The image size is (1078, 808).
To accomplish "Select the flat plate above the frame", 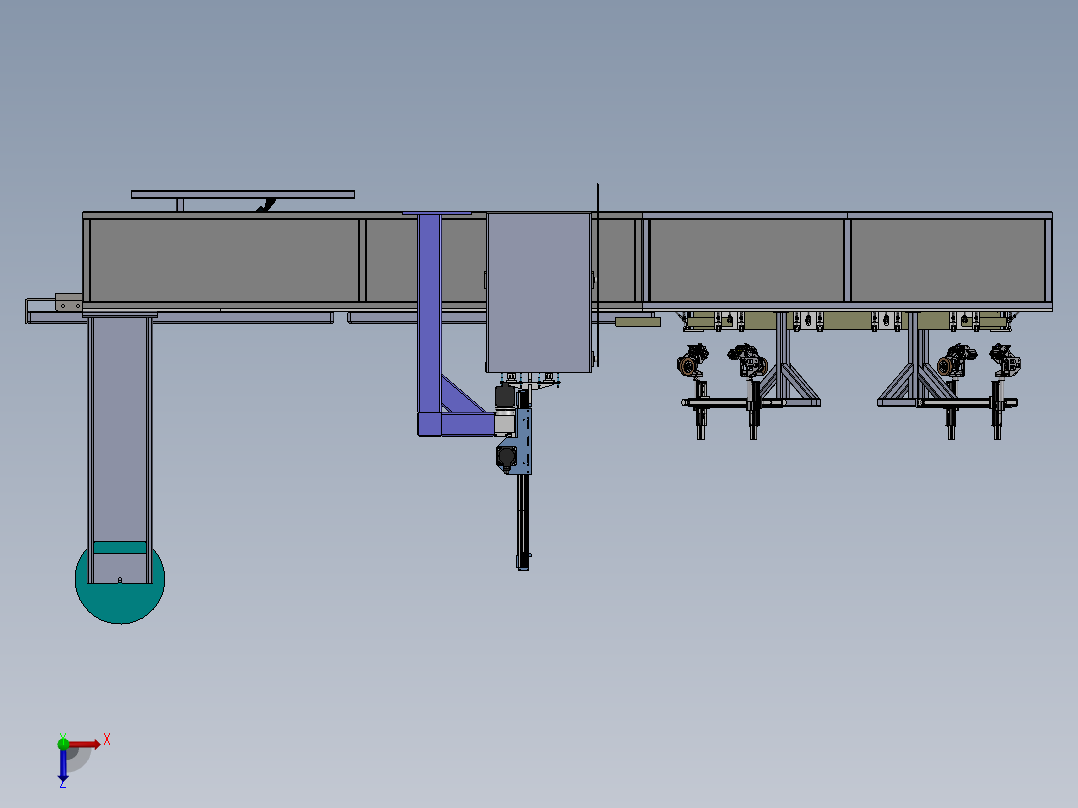I will click(x=243, y=195).
